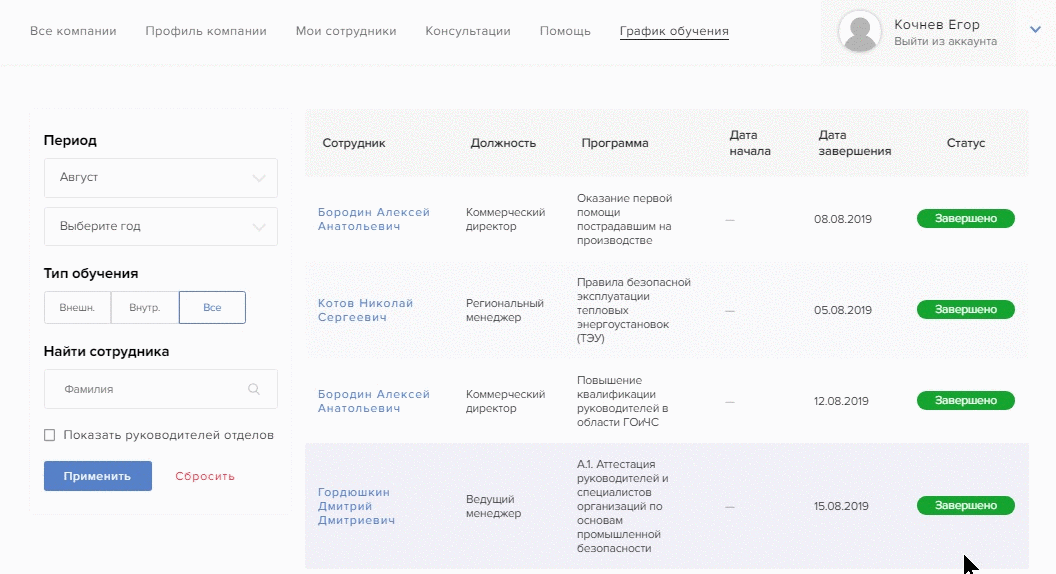Open Профиль компании page
This screenshot has height=574, width=1056.
pyautogui.click(x=206, y=31)
